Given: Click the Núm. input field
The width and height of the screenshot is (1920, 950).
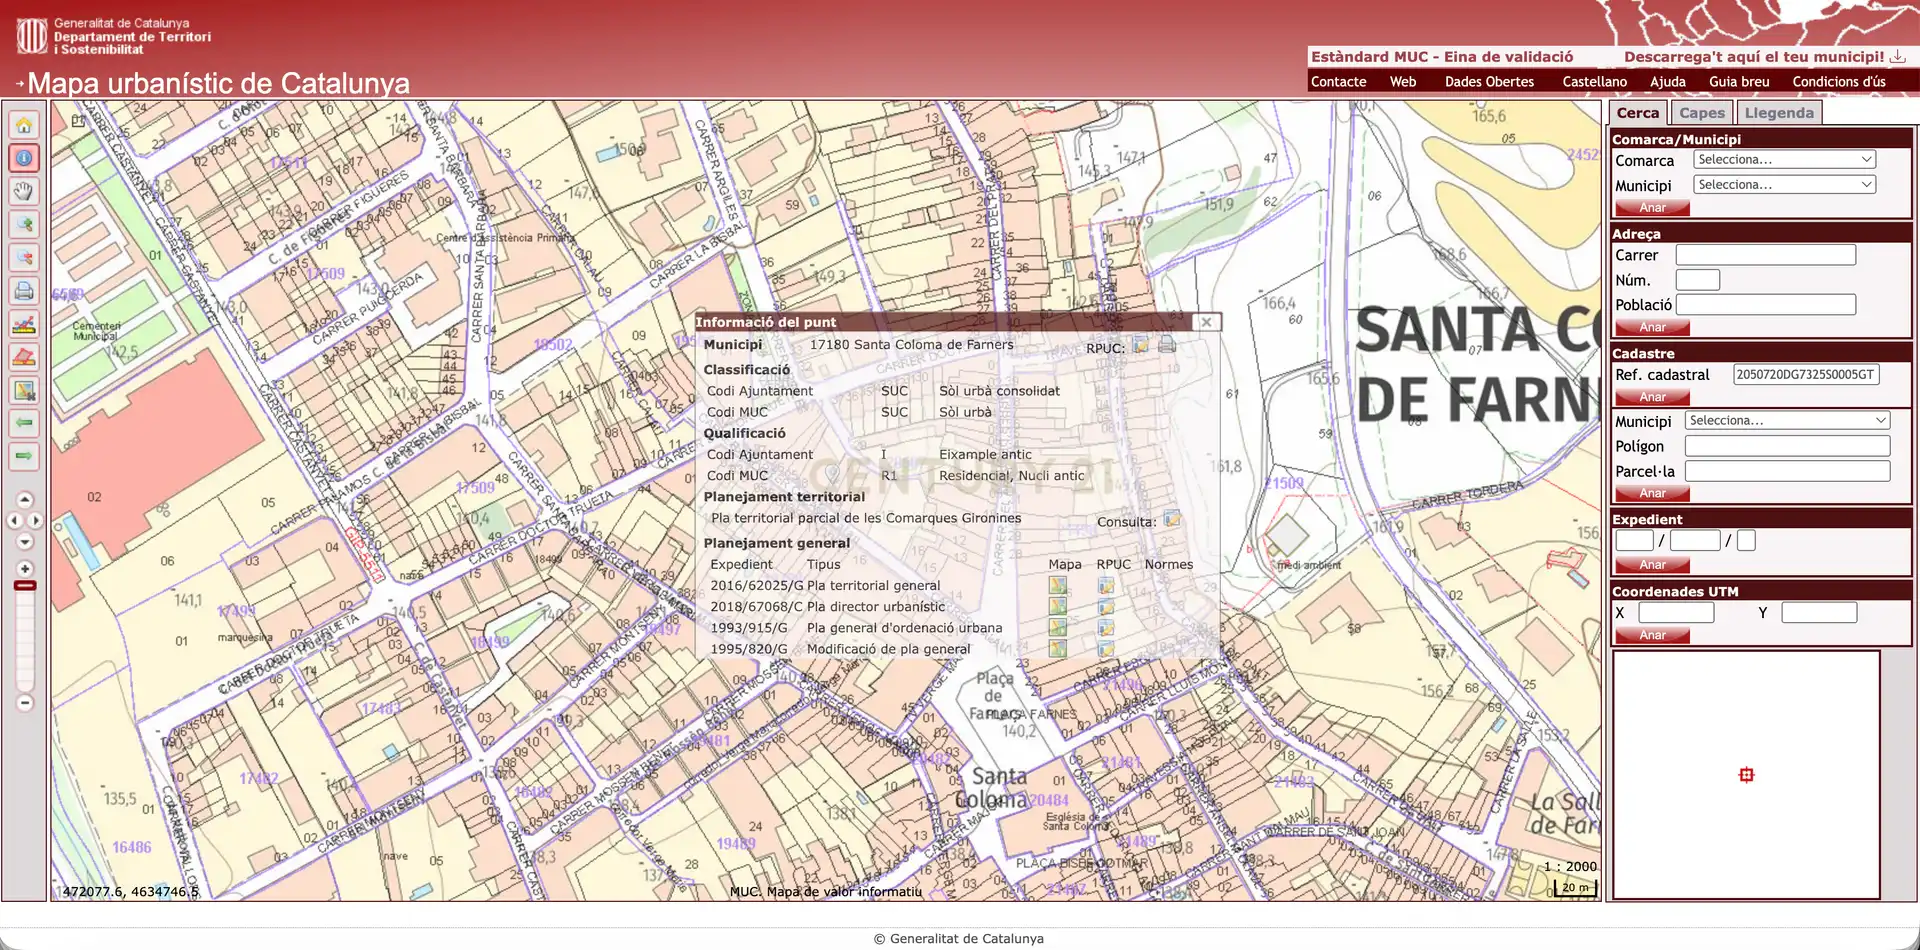Looking at the screenshot, I should pos(1698,280).
